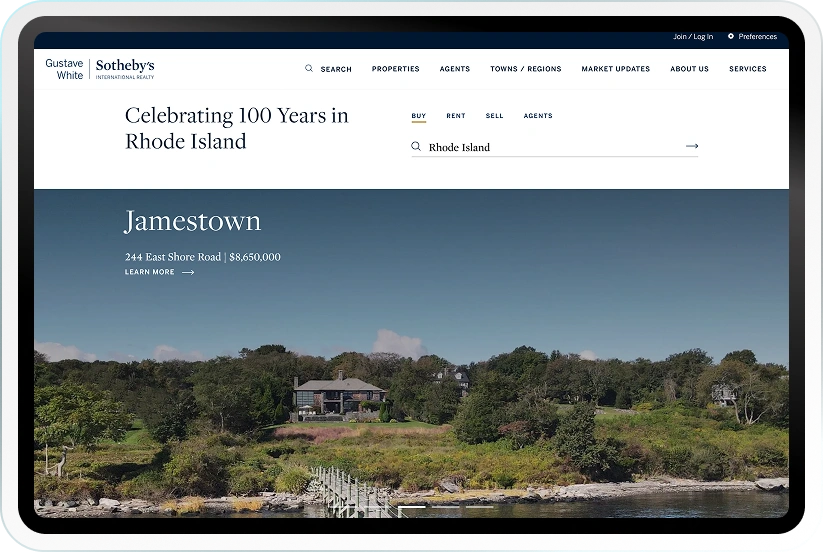Click the Jamestown heading
Screen dimensions: 826x552
point(193,221)
